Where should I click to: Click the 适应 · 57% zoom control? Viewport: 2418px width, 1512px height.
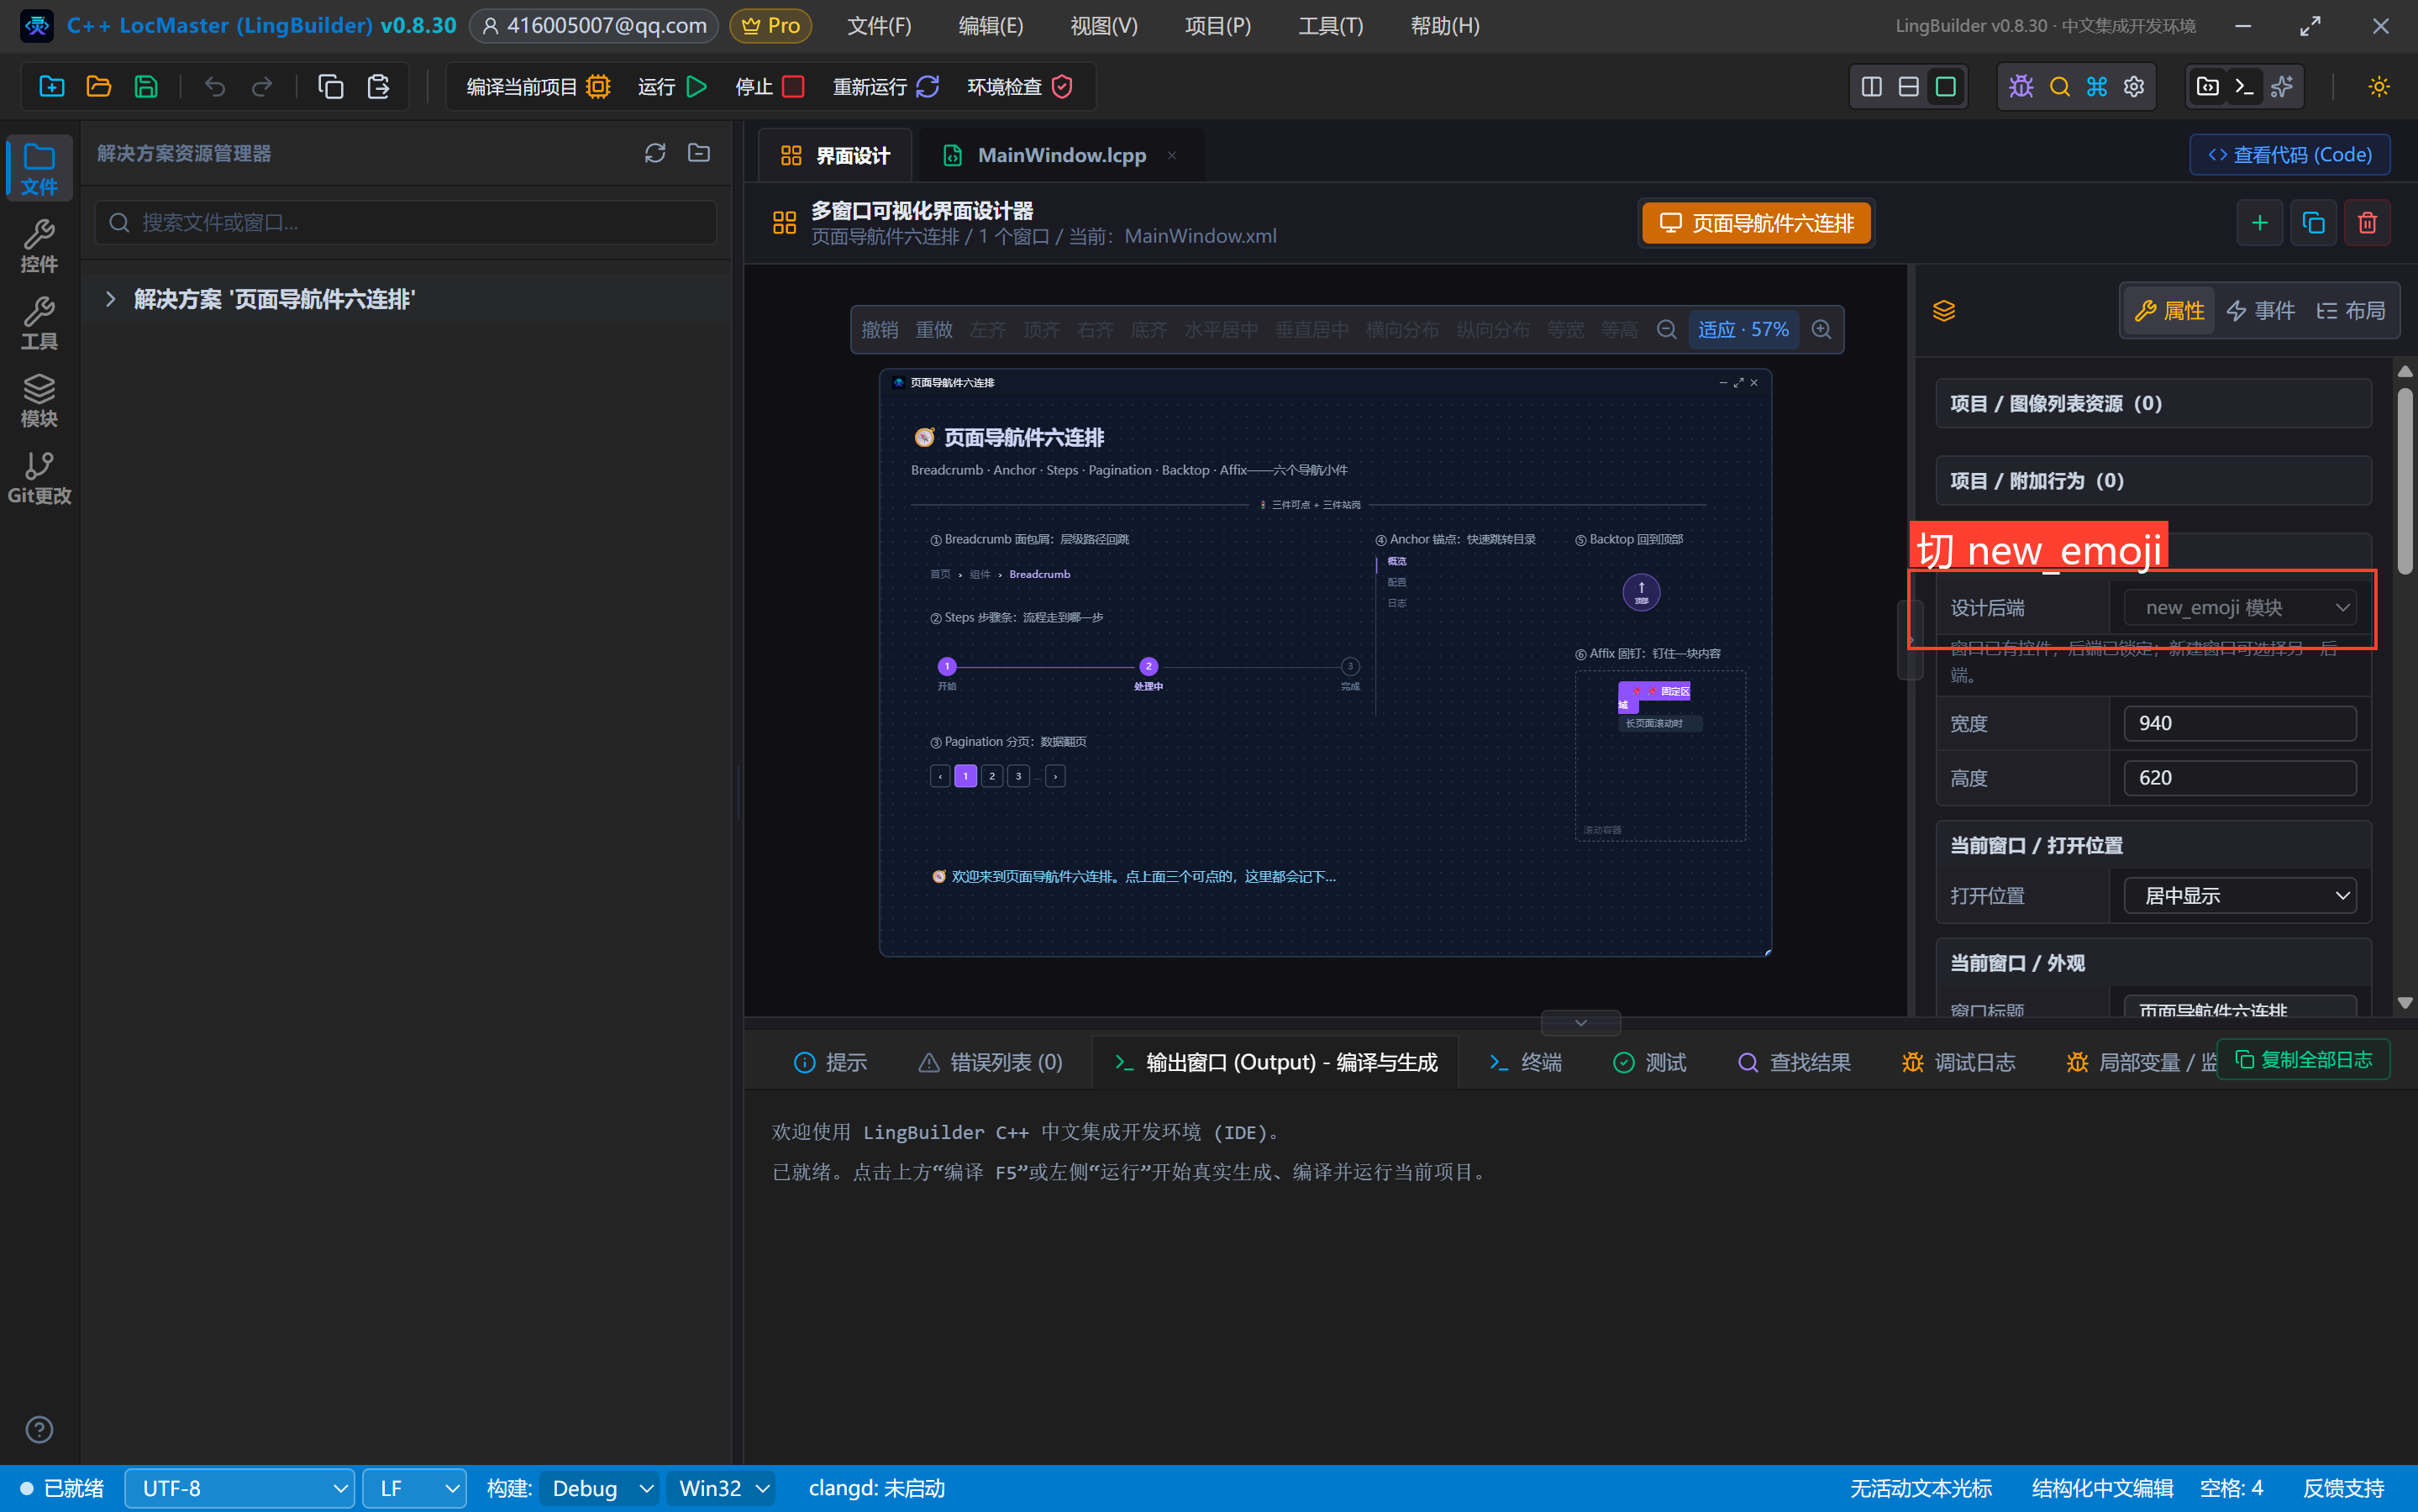tap(1743, 330)
